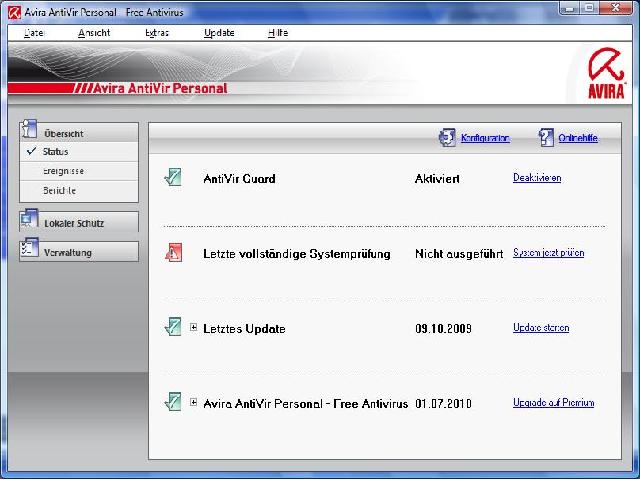Click the Verwaltung checklist icon
The height and width of the screenshot is (480, 640).
29,248
